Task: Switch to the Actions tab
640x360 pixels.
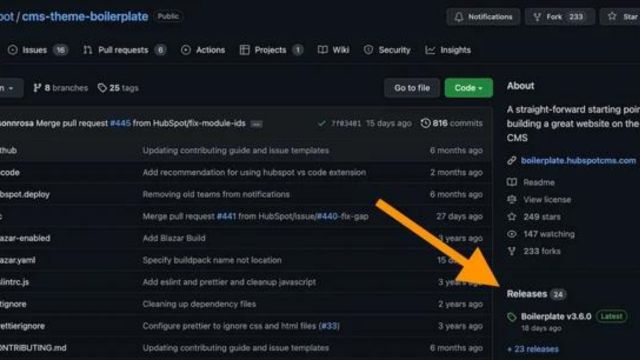Action: (x=203, y=50)
